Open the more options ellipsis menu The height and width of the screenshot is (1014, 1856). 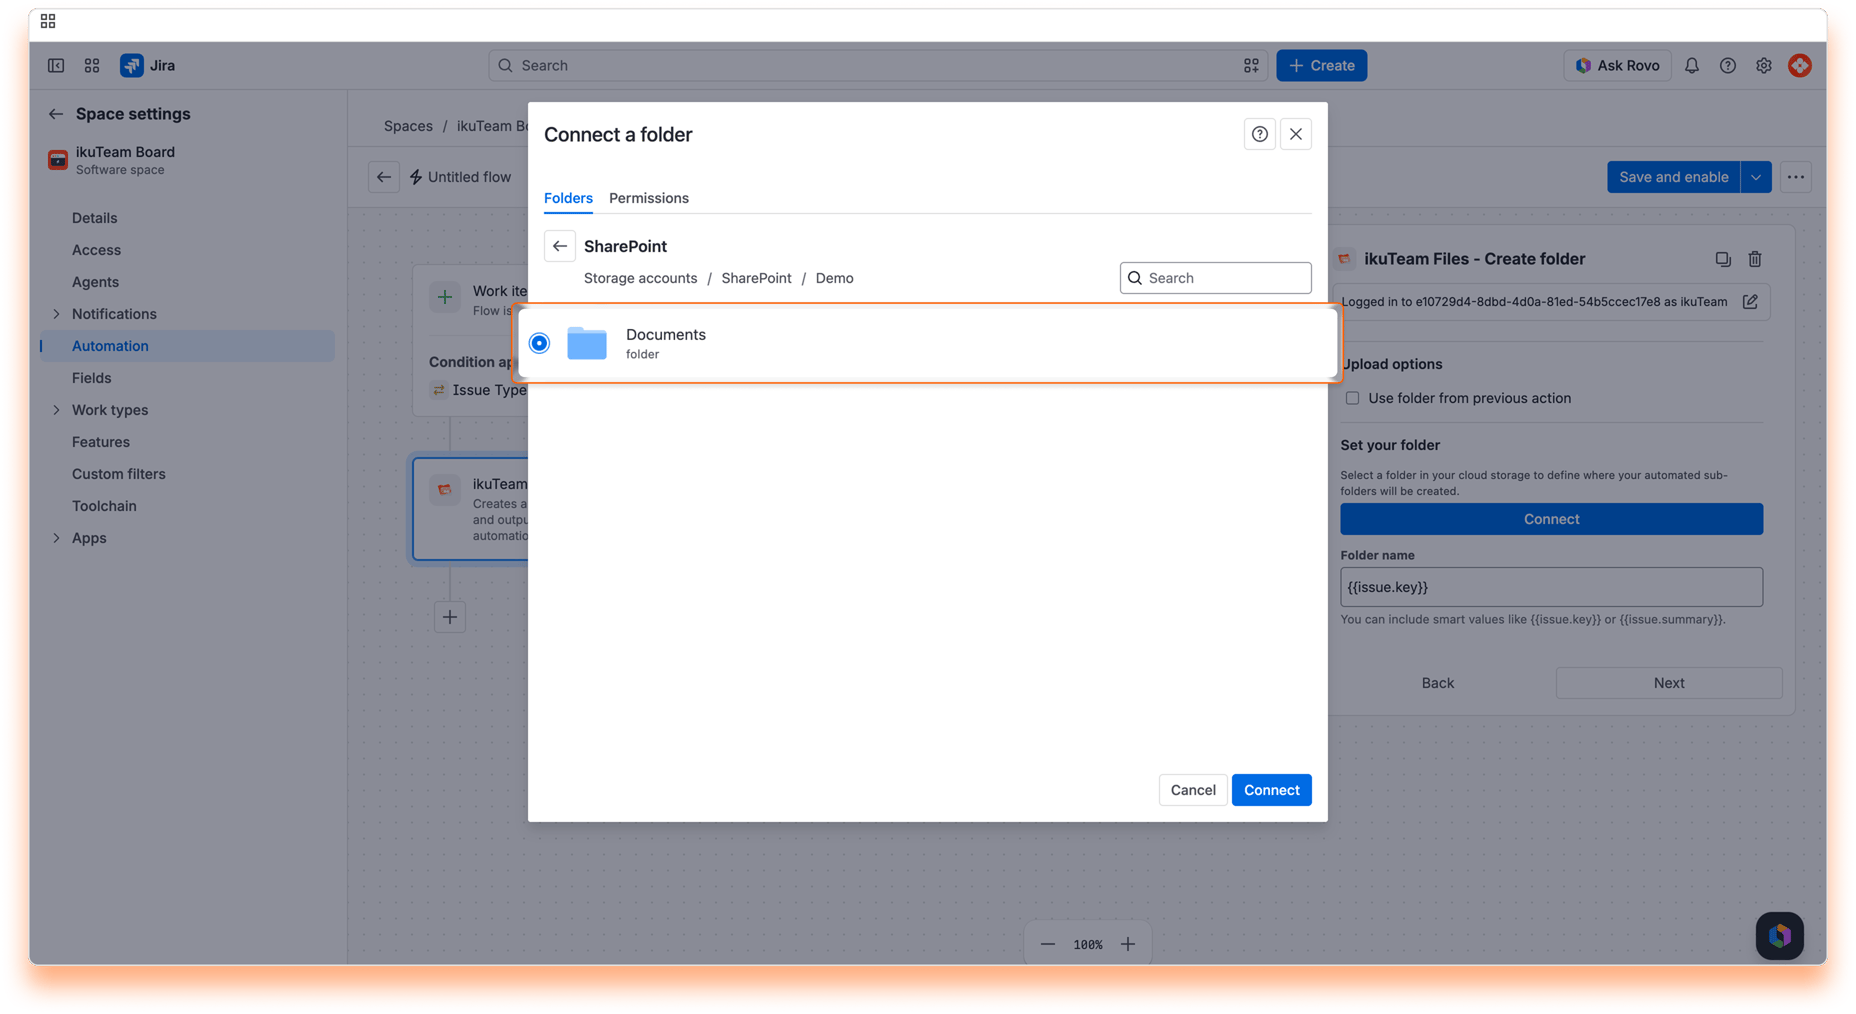coord(1796,177)
